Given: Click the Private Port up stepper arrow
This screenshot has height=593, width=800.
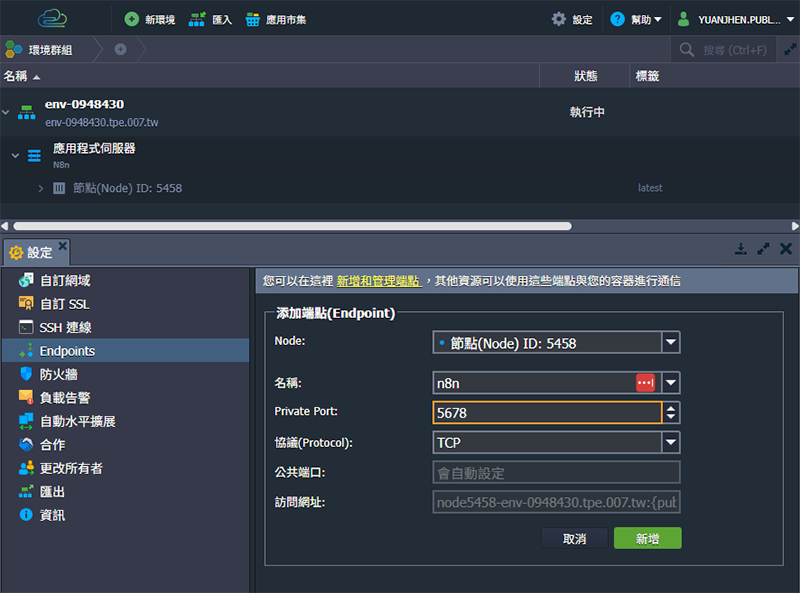Looking at the screenshot, I should (672, 408).
